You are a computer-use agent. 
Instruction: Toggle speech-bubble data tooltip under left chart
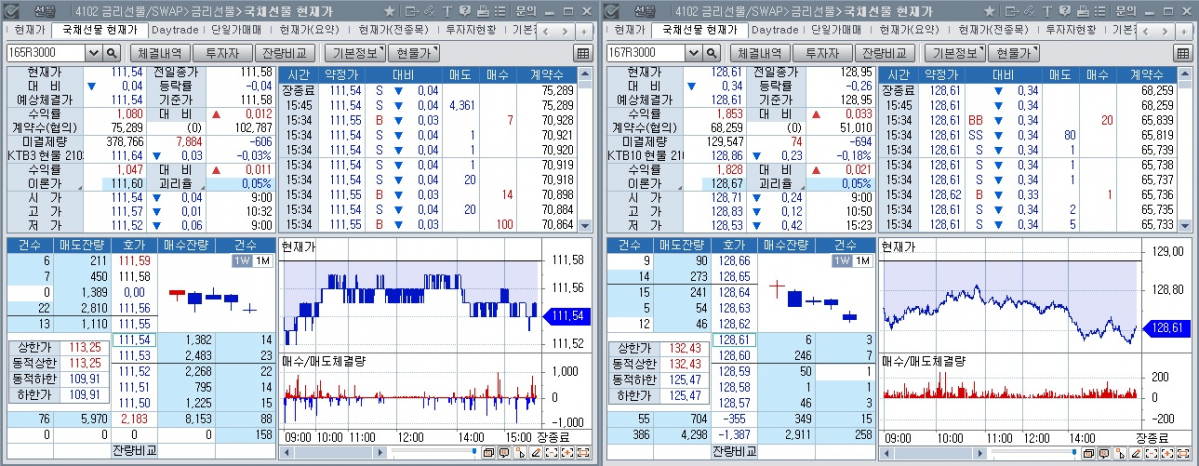coord(504,452)
